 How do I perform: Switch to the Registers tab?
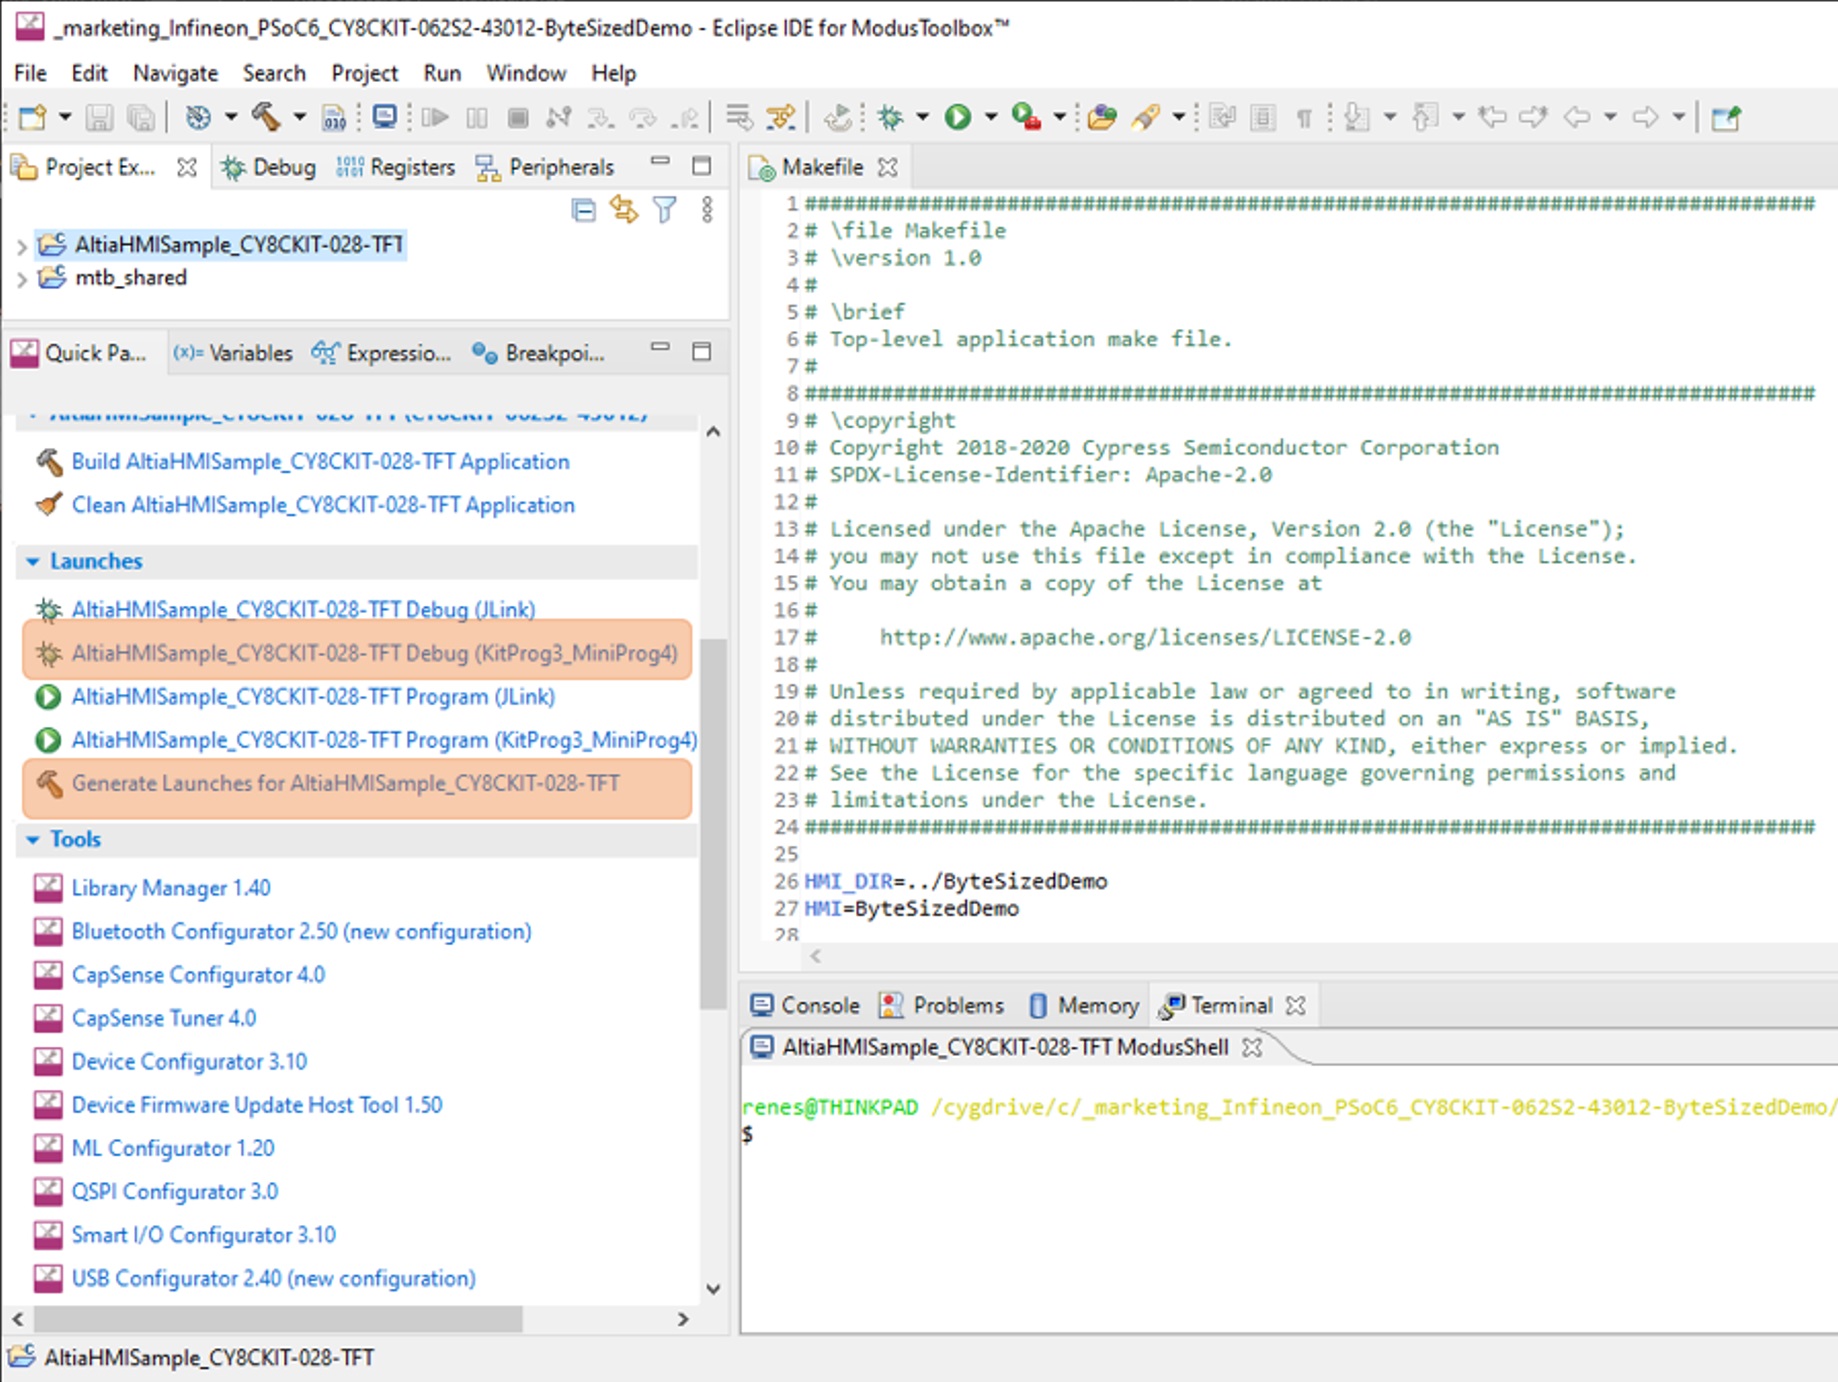pos(396,167)
